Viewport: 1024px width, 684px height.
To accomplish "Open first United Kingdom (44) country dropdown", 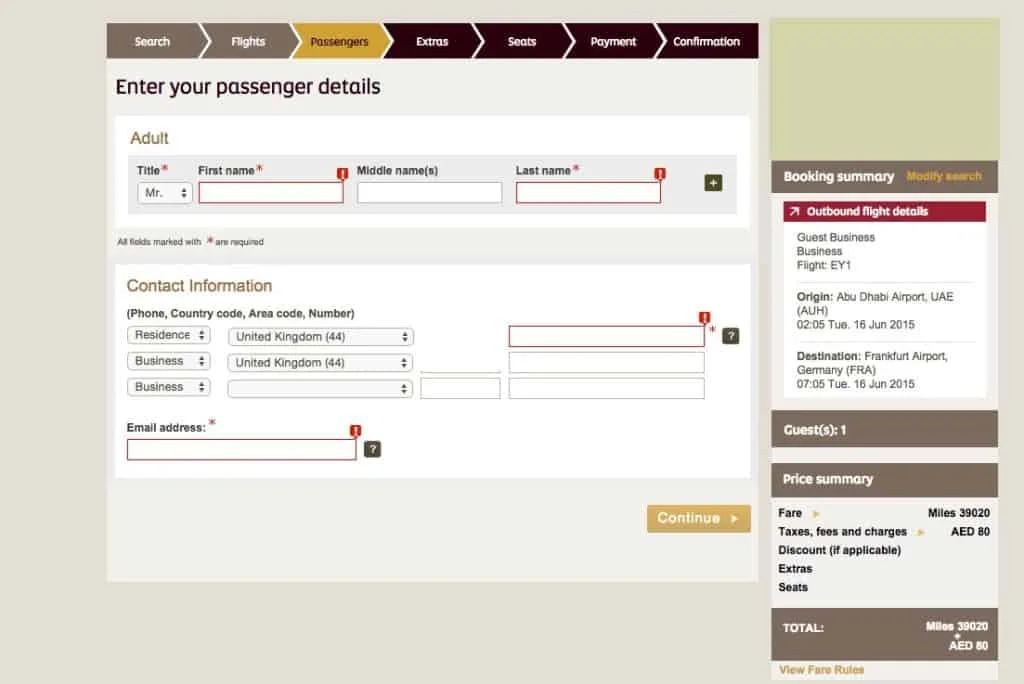I will [x=320, y=337].
